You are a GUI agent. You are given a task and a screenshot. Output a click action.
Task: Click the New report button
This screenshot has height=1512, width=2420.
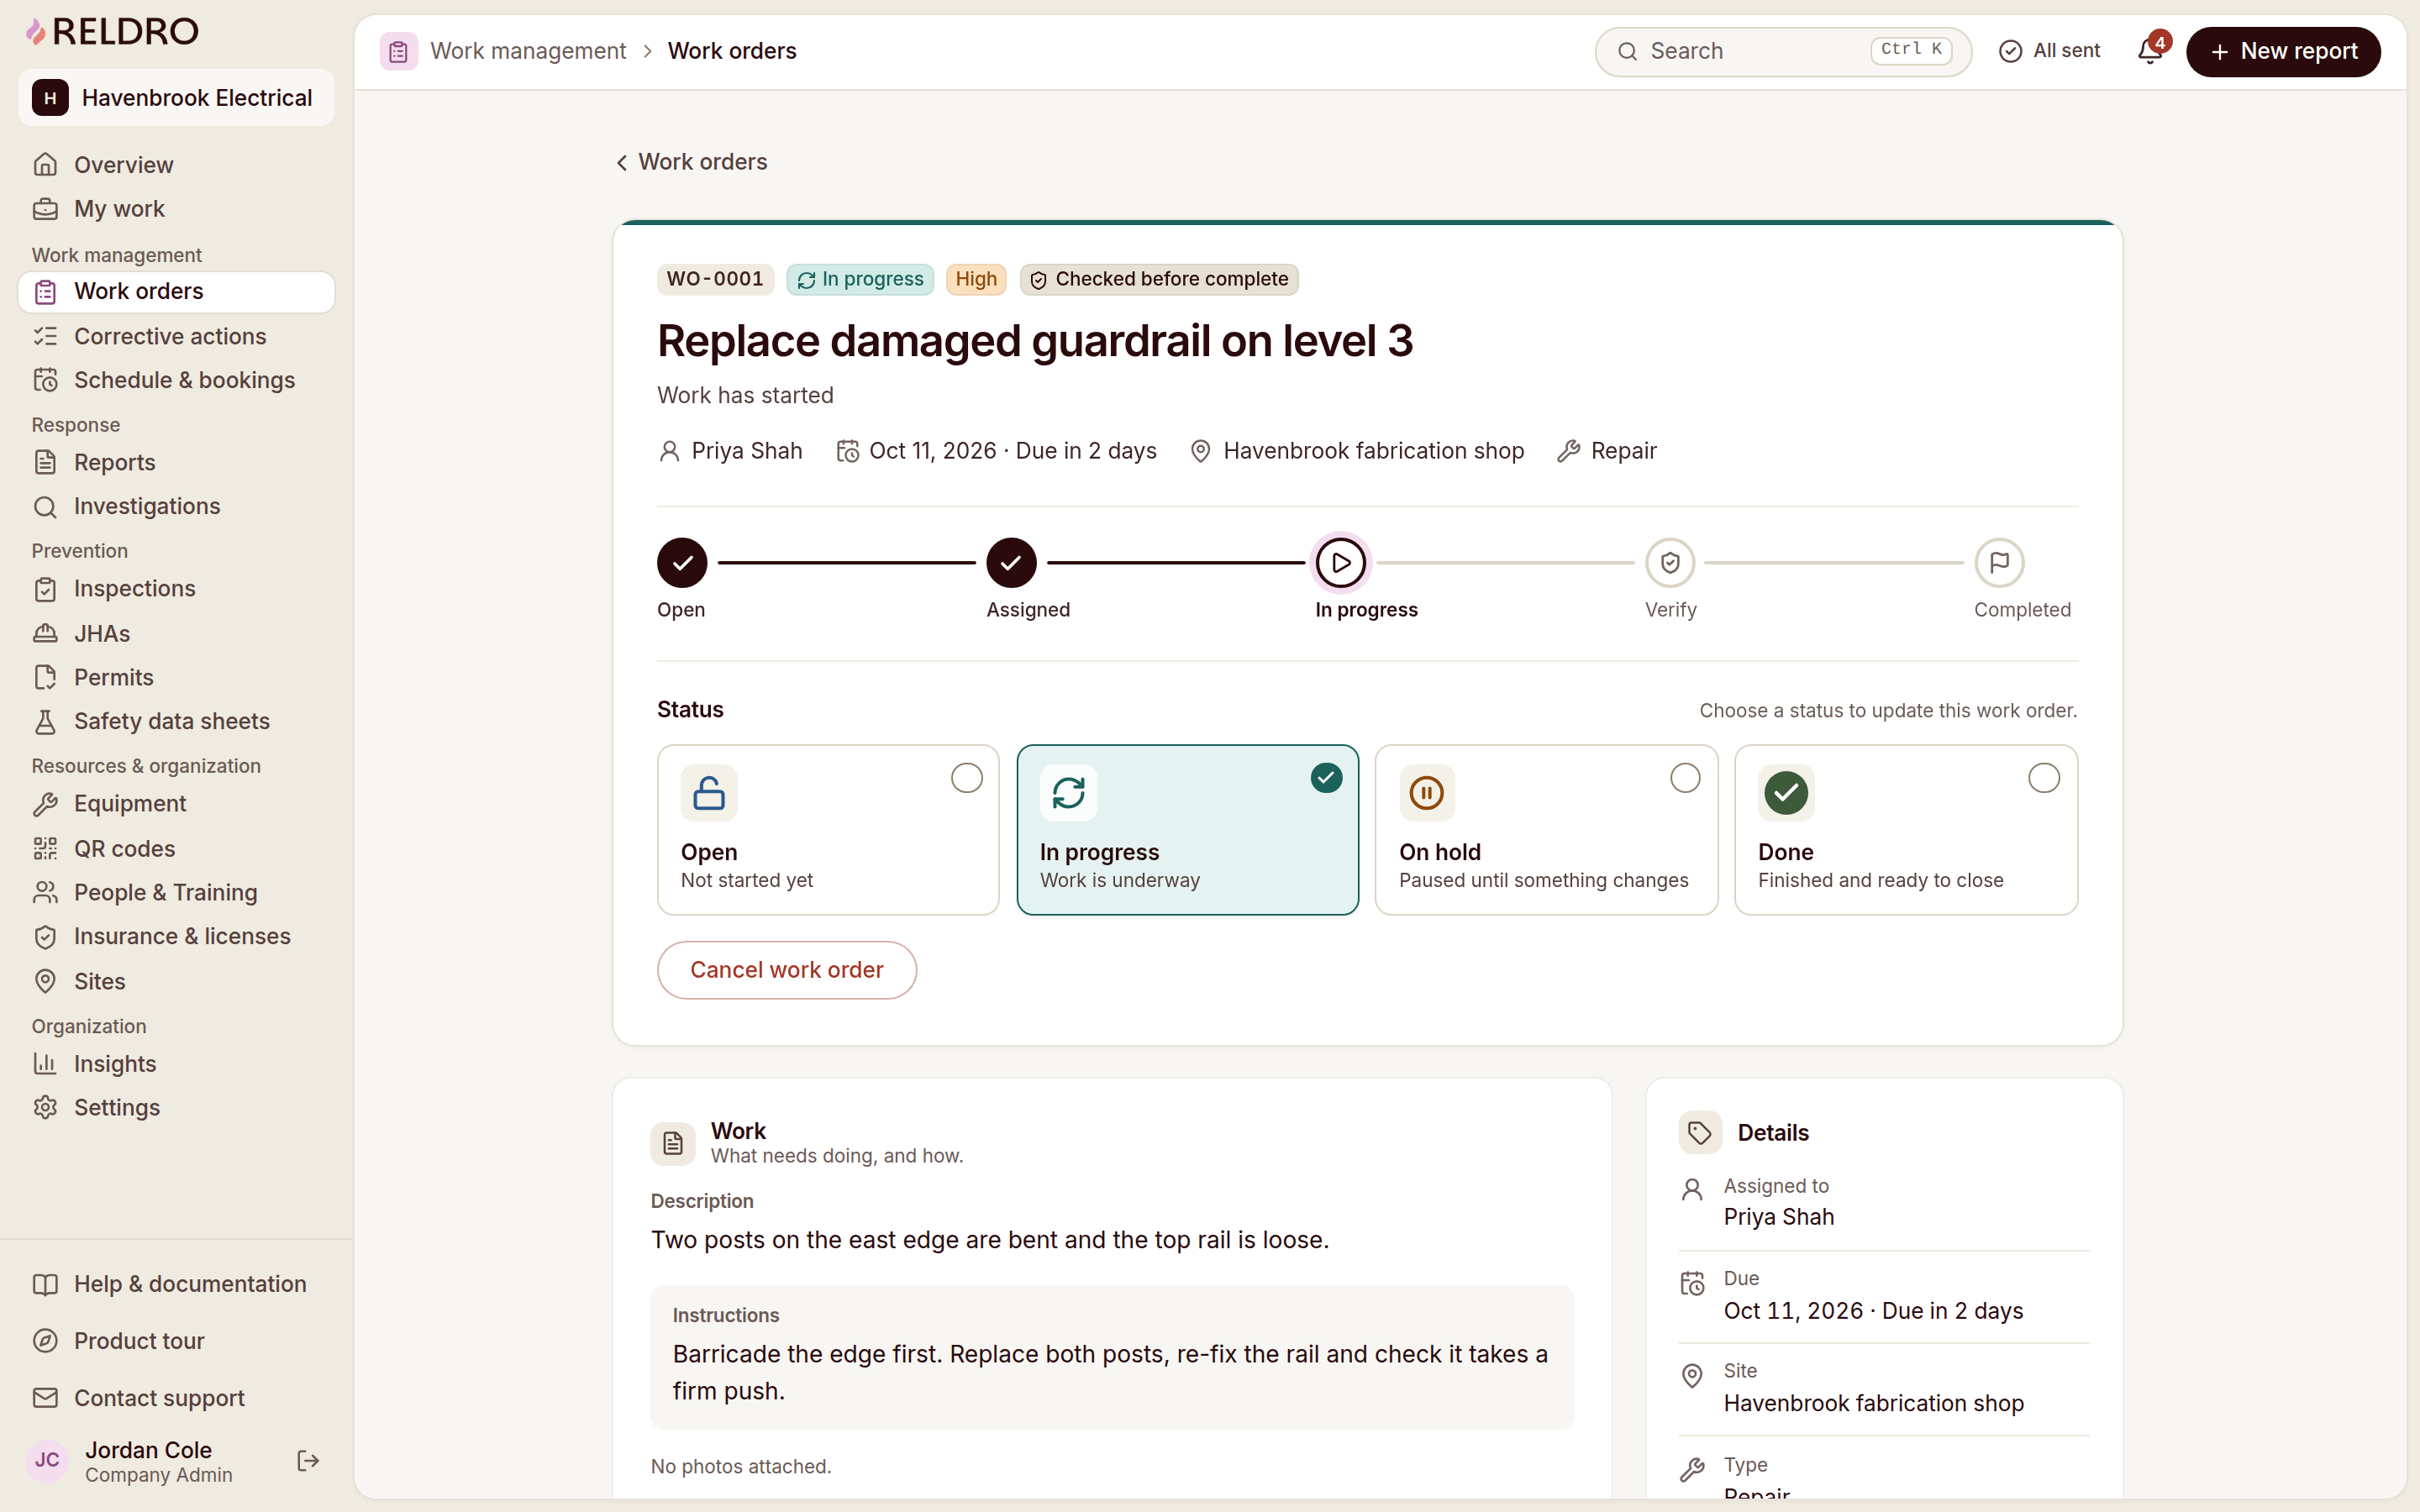click(2283, 51)
